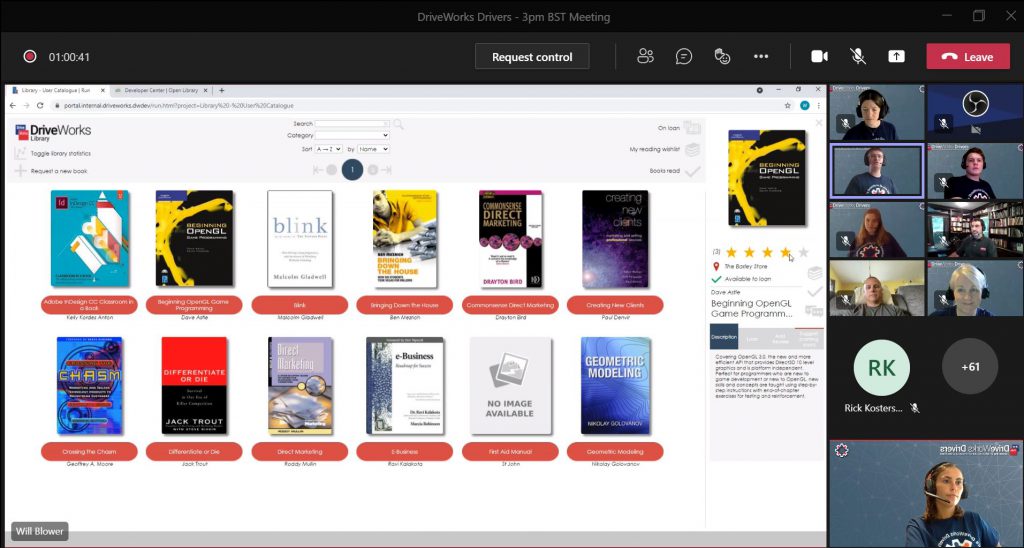The height and width of the screenshot is (548, 1024).
Task: Bookmark the page with the star icon
Action: [788, 105]
